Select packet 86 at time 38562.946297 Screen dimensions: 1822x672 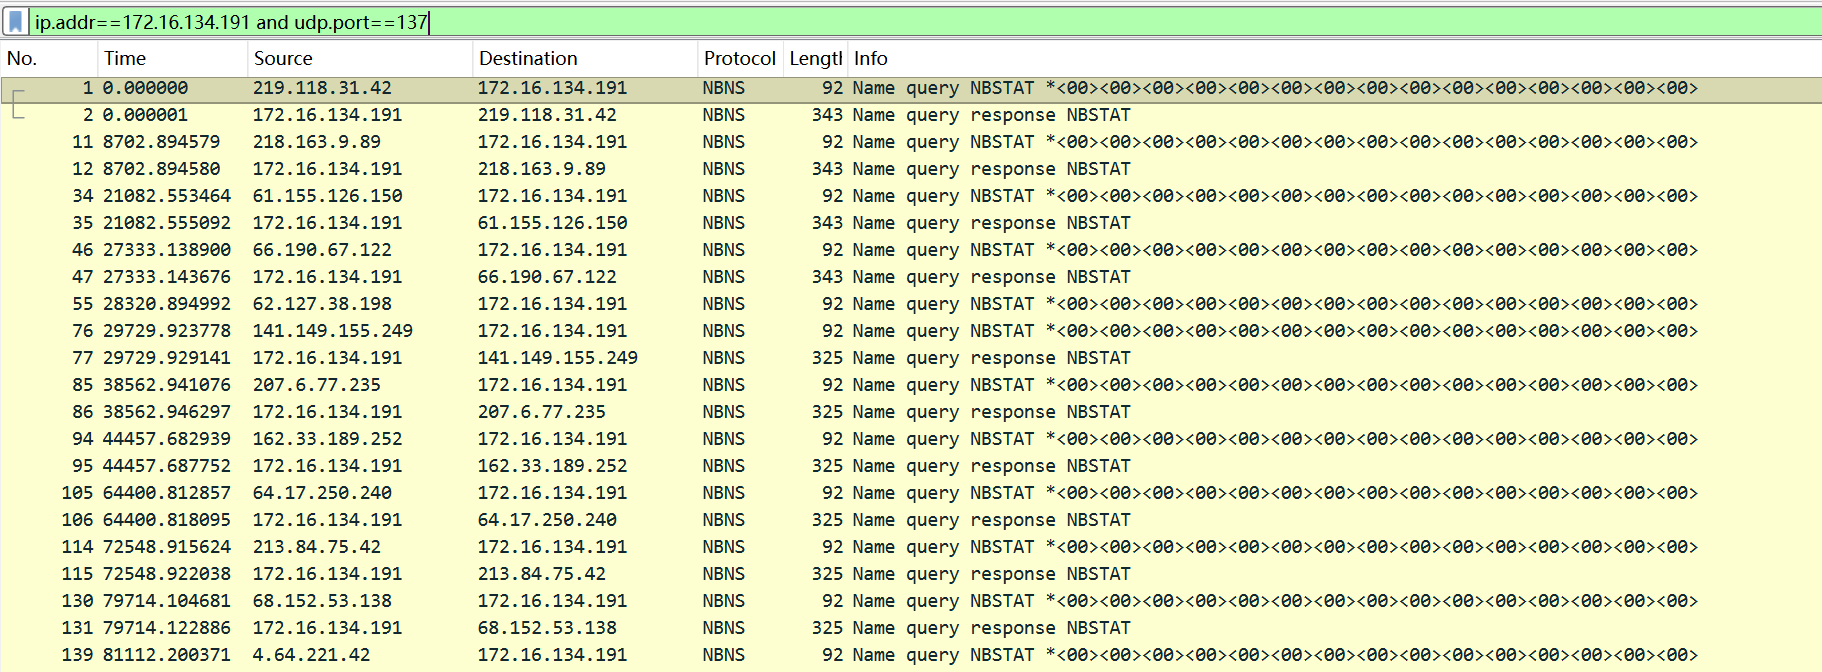911,412
